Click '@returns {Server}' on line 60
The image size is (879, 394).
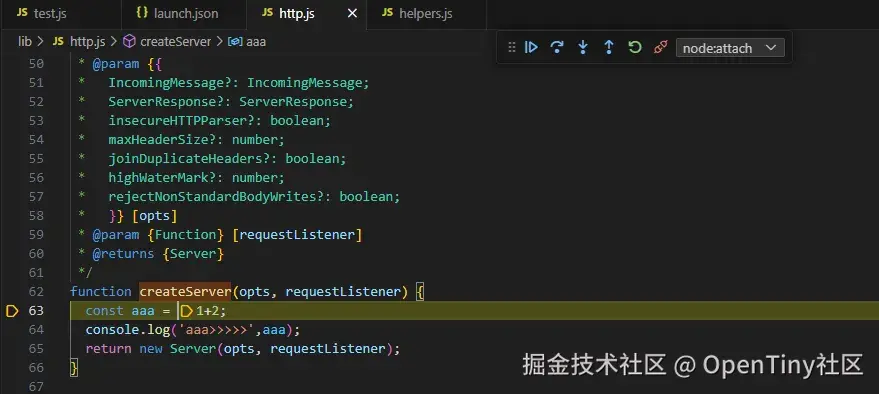click(158, 254)
